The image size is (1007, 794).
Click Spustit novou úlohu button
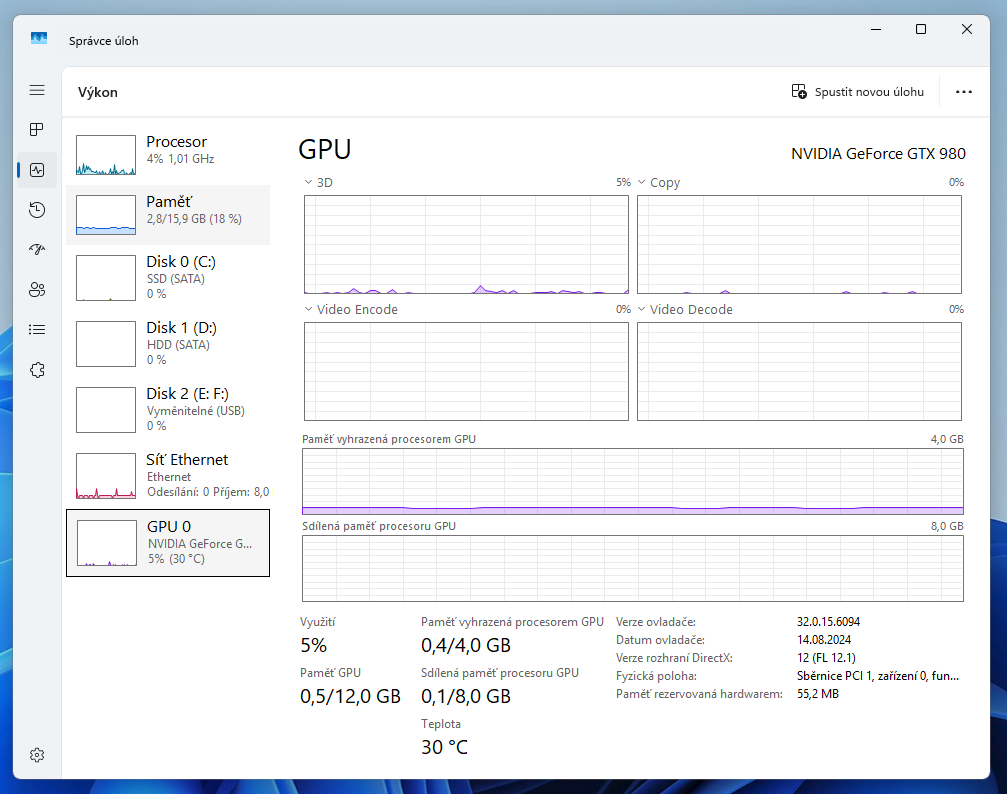click(857, 91)
